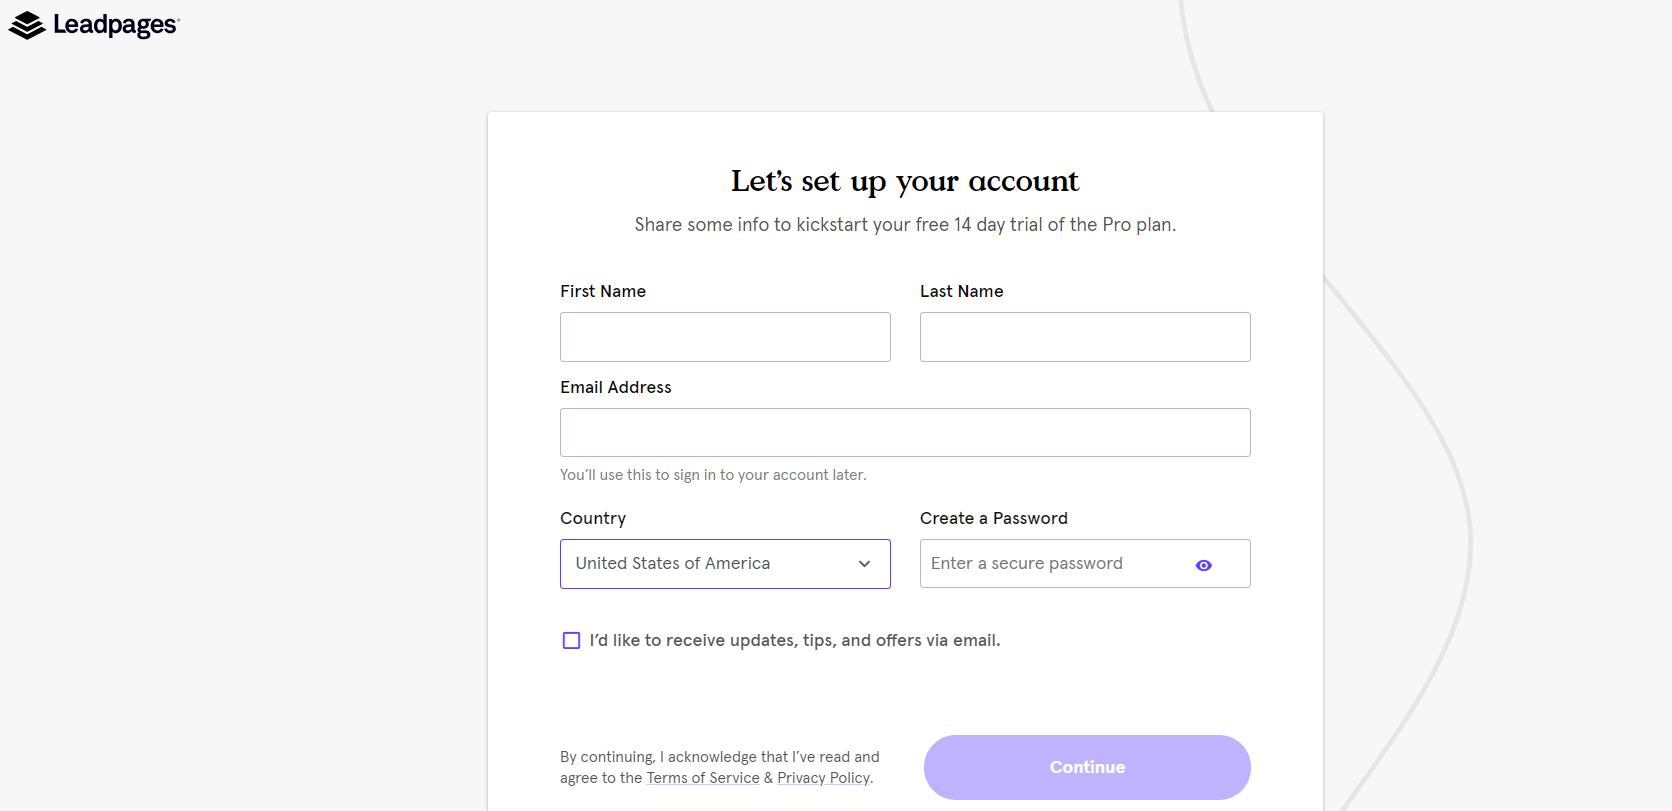Open the Terms of Service link

(x=703, y=778)
